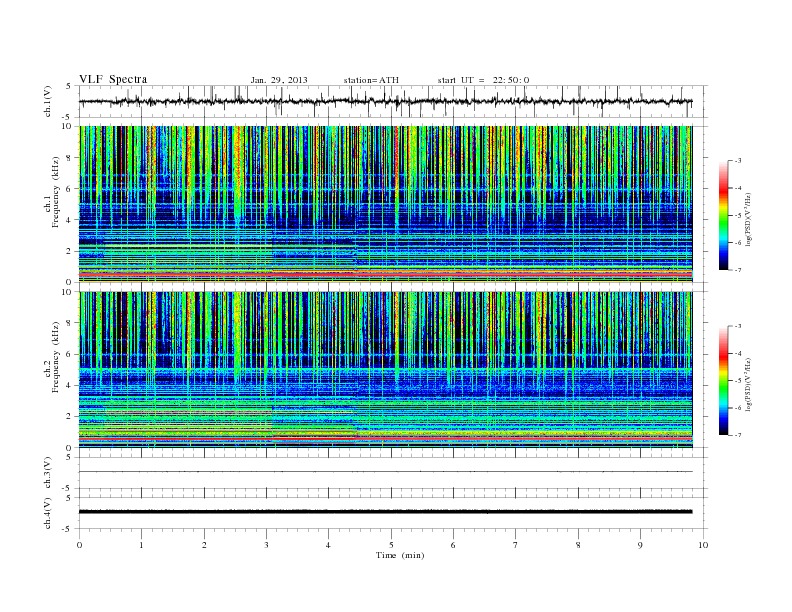Screen dimensions: 792x612
Task: Click the 9 minute tick label
Action: (640, 545)
